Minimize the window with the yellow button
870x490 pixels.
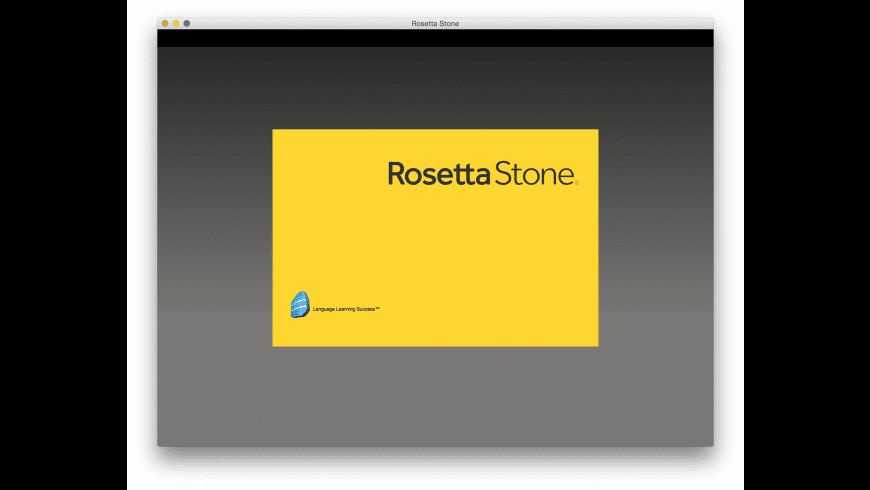(x=176, y=23)
